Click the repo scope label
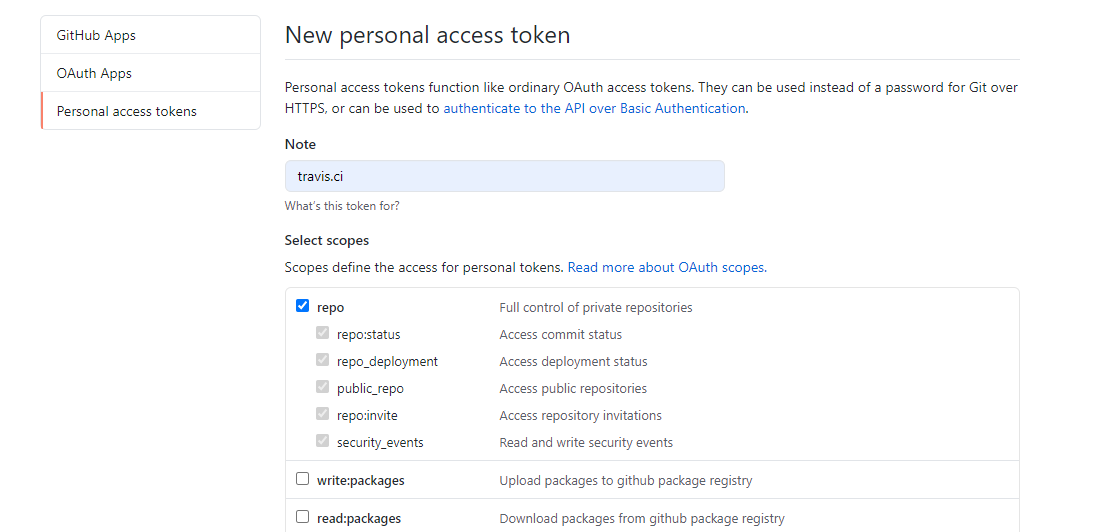The image size is (1120, 532). click(x=331, y=308)
